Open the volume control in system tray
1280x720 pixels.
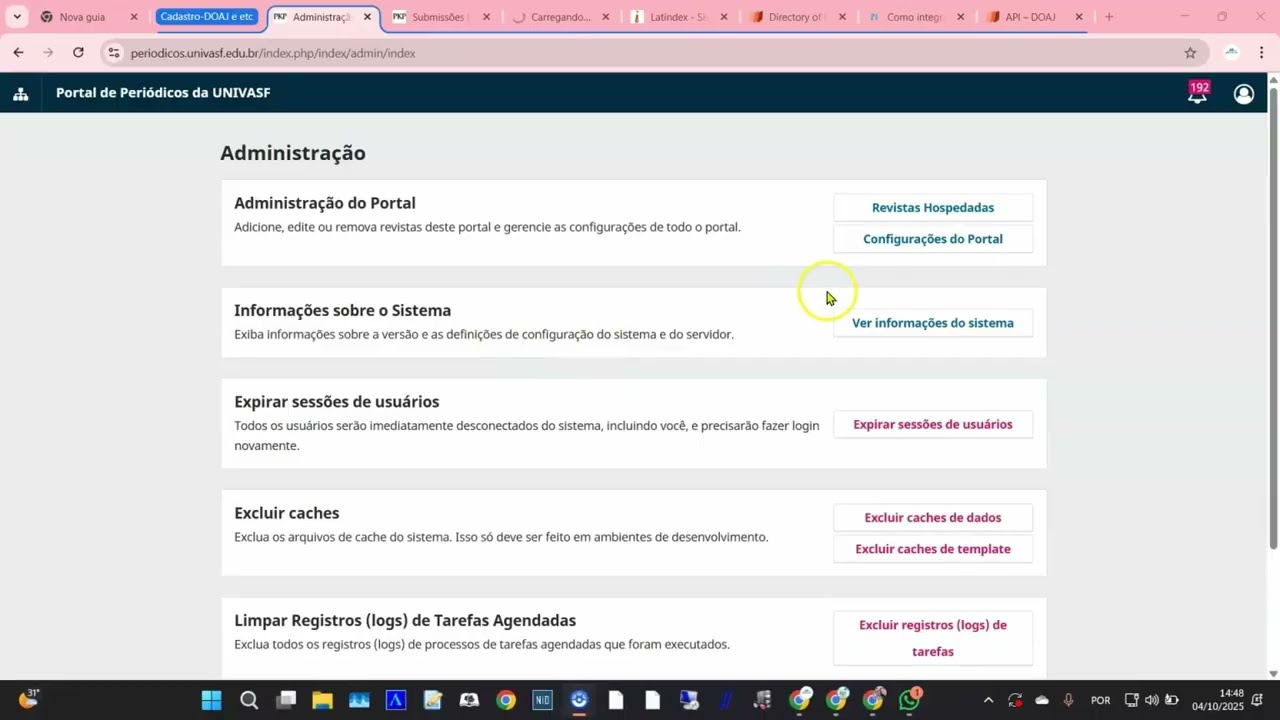[1151, 700]
